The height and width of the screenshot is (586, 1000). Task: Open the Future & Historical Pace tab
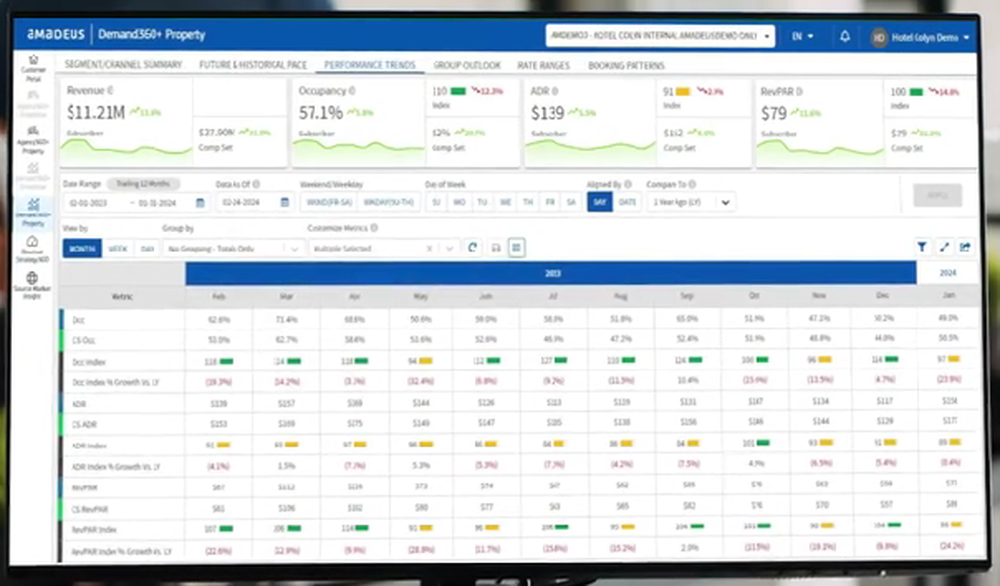[253, 65]
